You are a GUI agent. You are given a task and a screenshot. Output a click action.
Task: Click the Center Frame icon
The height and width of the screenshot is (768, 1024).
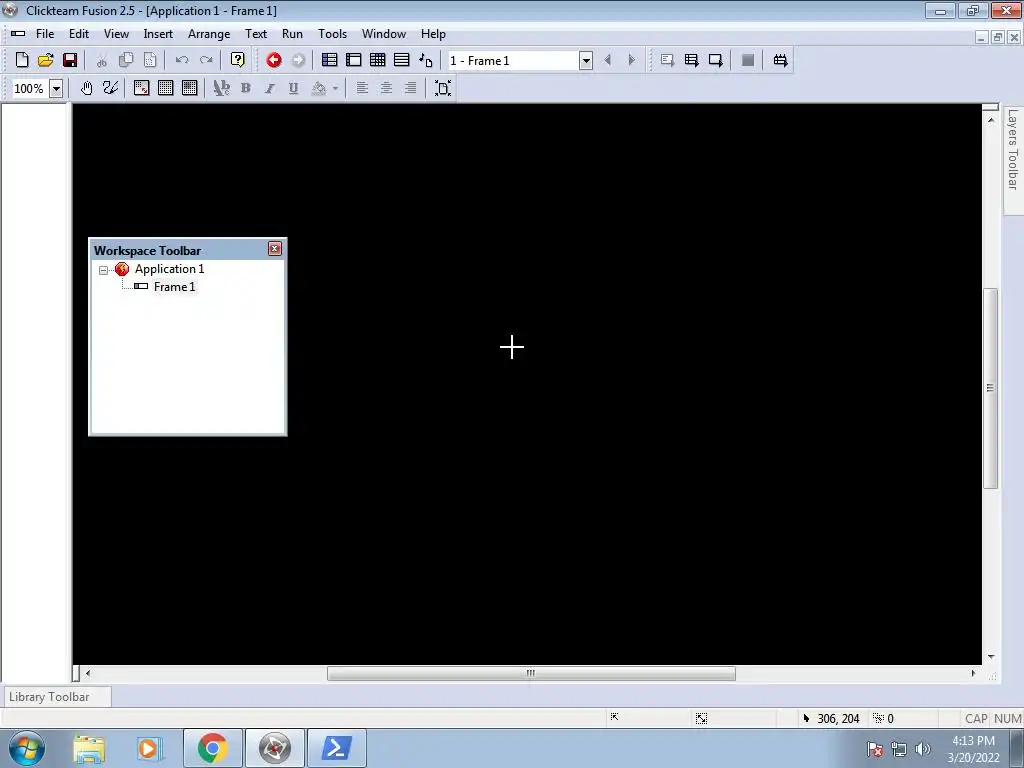[443, 88]
